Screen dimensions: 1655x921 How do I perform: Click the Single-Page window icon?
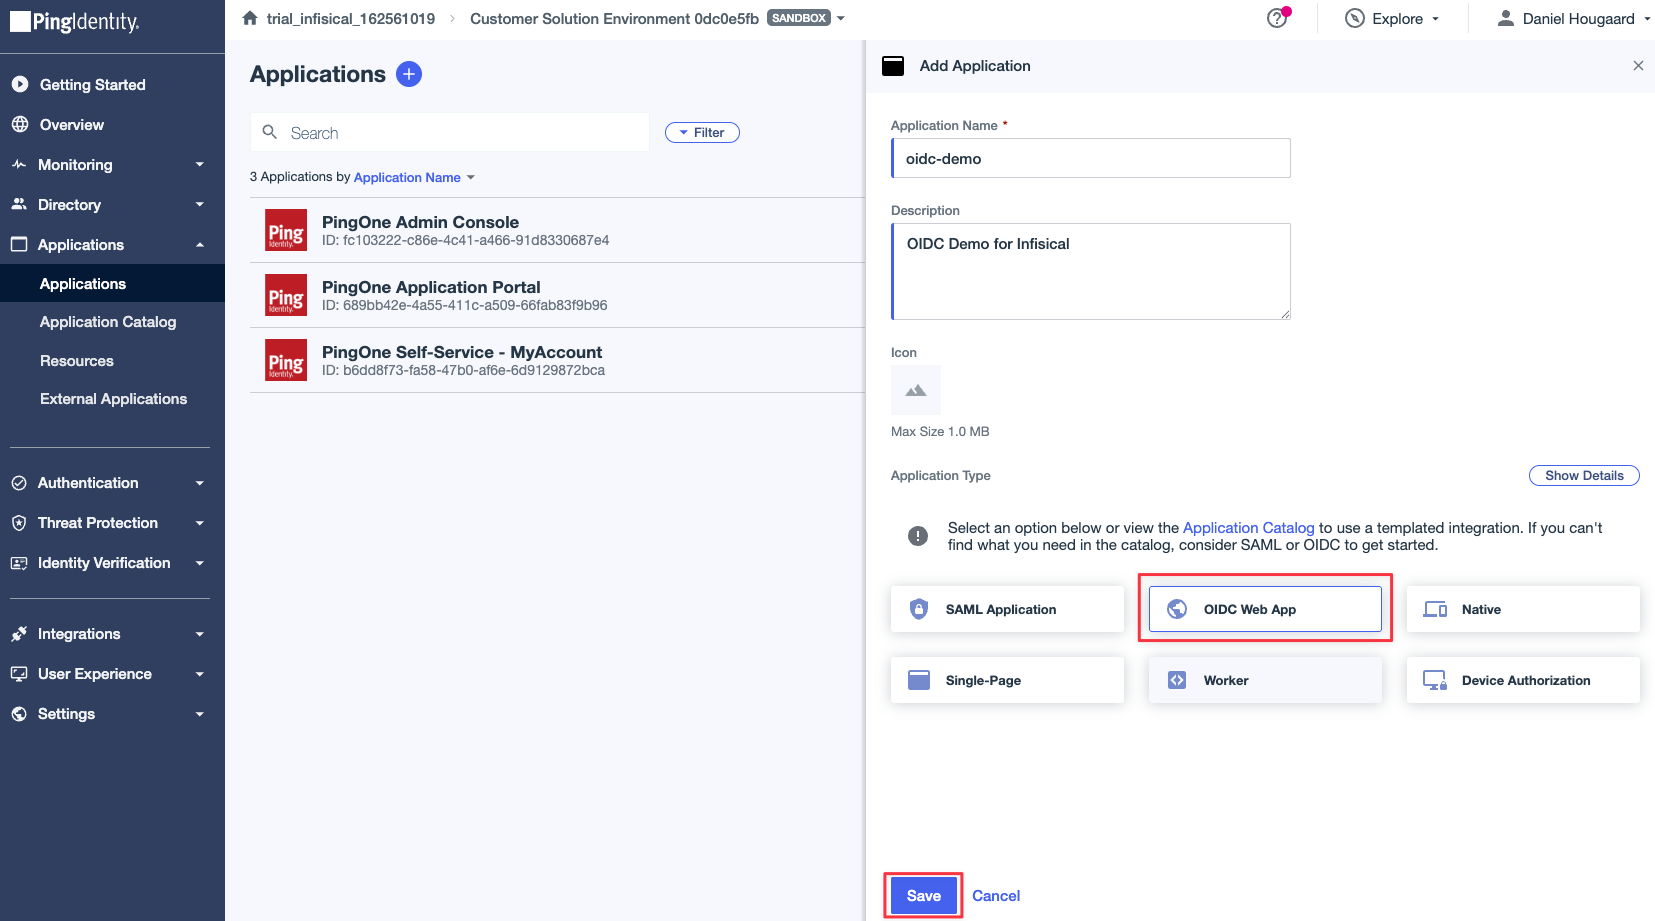click(x=919, y=680)
